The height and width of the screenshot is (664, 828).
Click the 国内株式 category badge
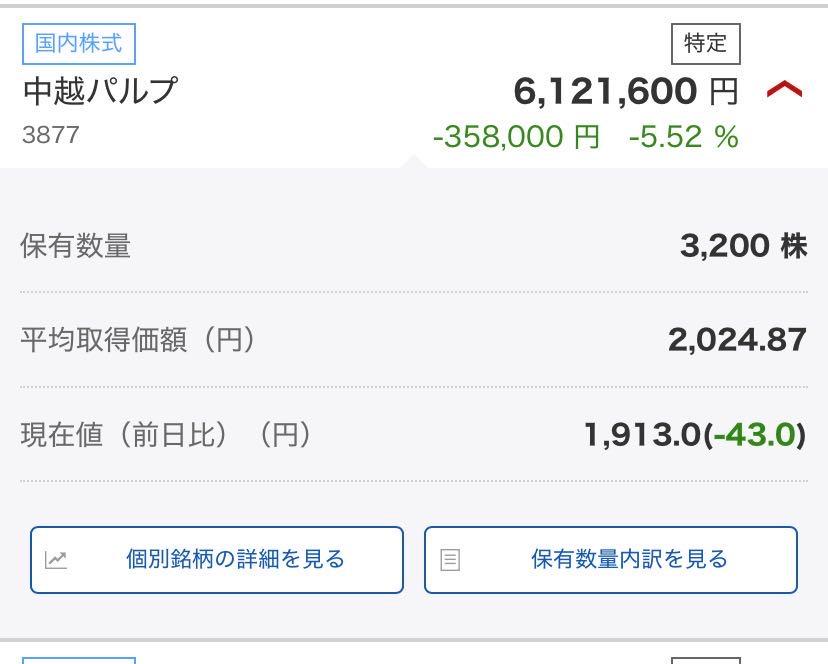(78, 44)
